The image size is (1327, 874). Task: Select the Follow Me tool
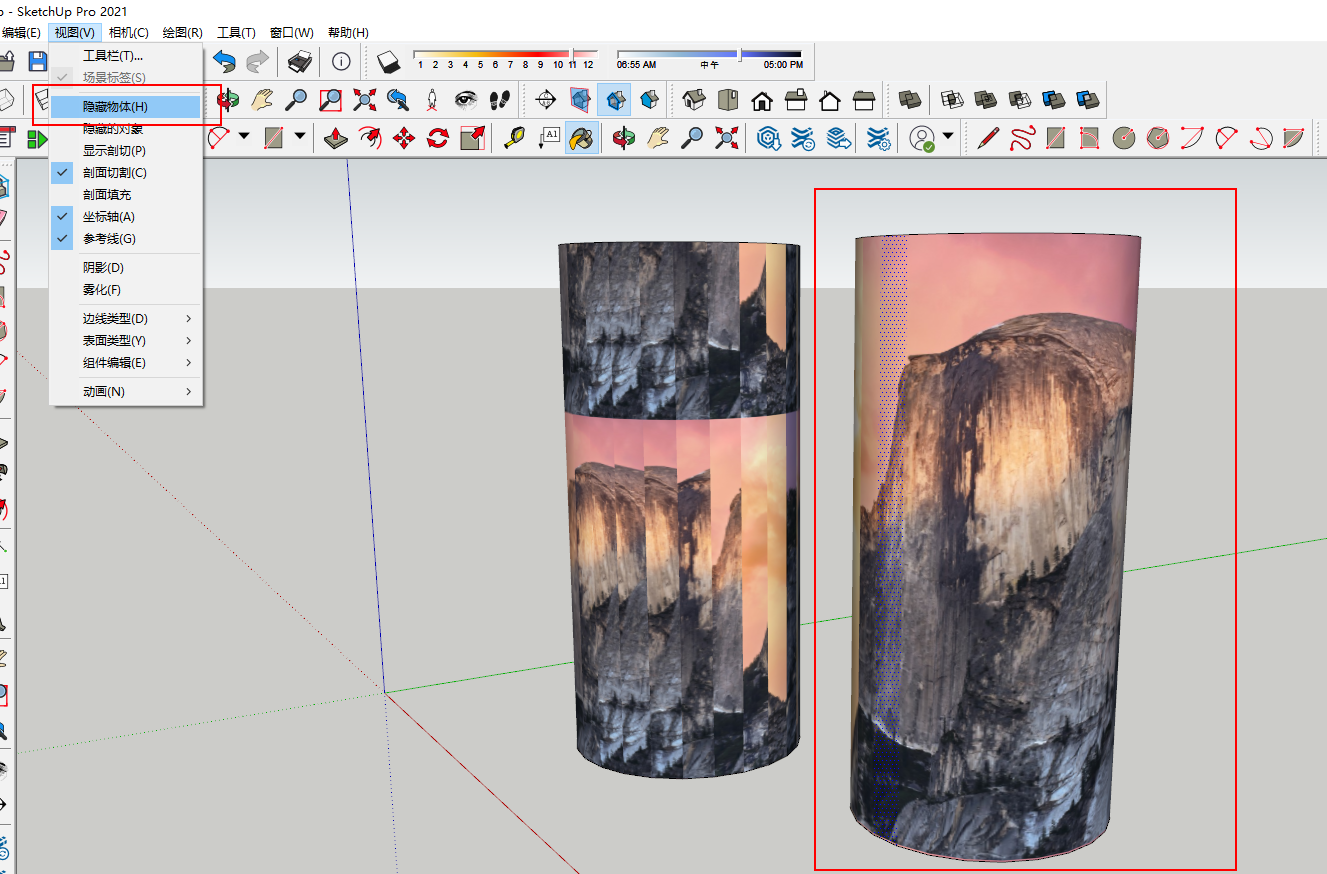pyautogui.click(x=371, y=137)
